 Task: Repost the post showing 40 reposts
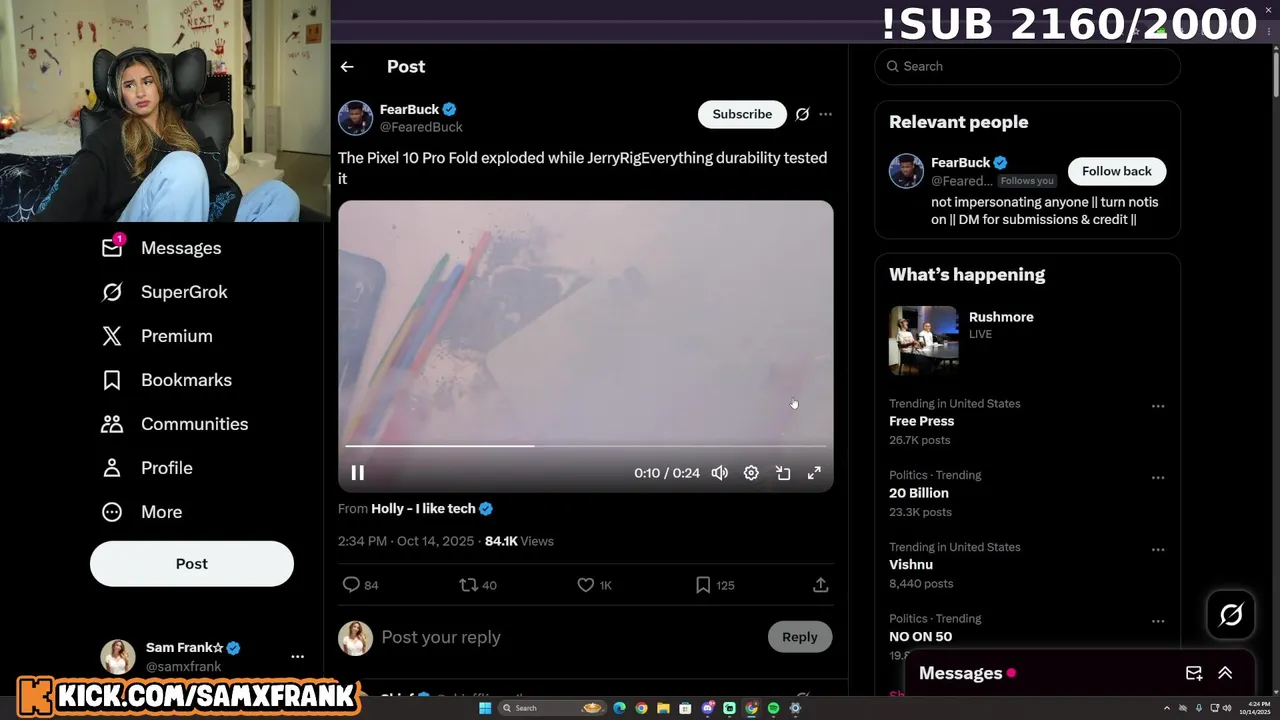pos(477,585)
